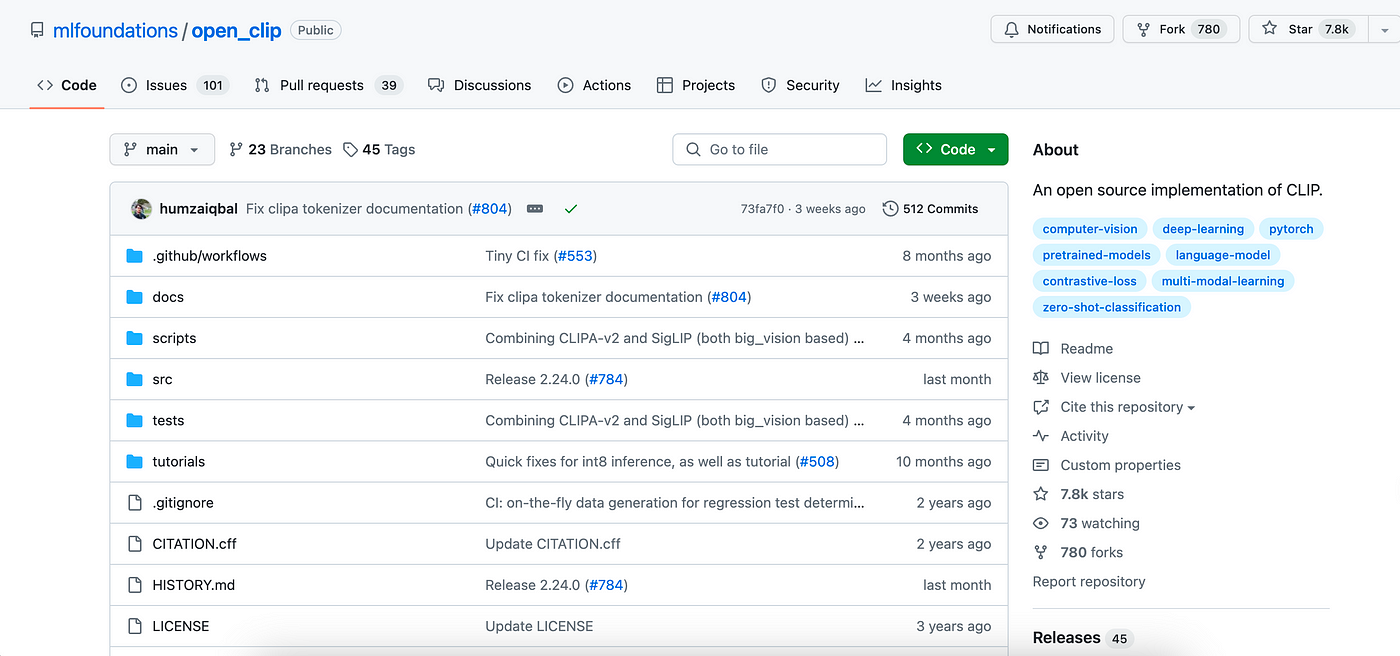Open the 'Update CITATION.cff' commit message

(x=553, y=543)
